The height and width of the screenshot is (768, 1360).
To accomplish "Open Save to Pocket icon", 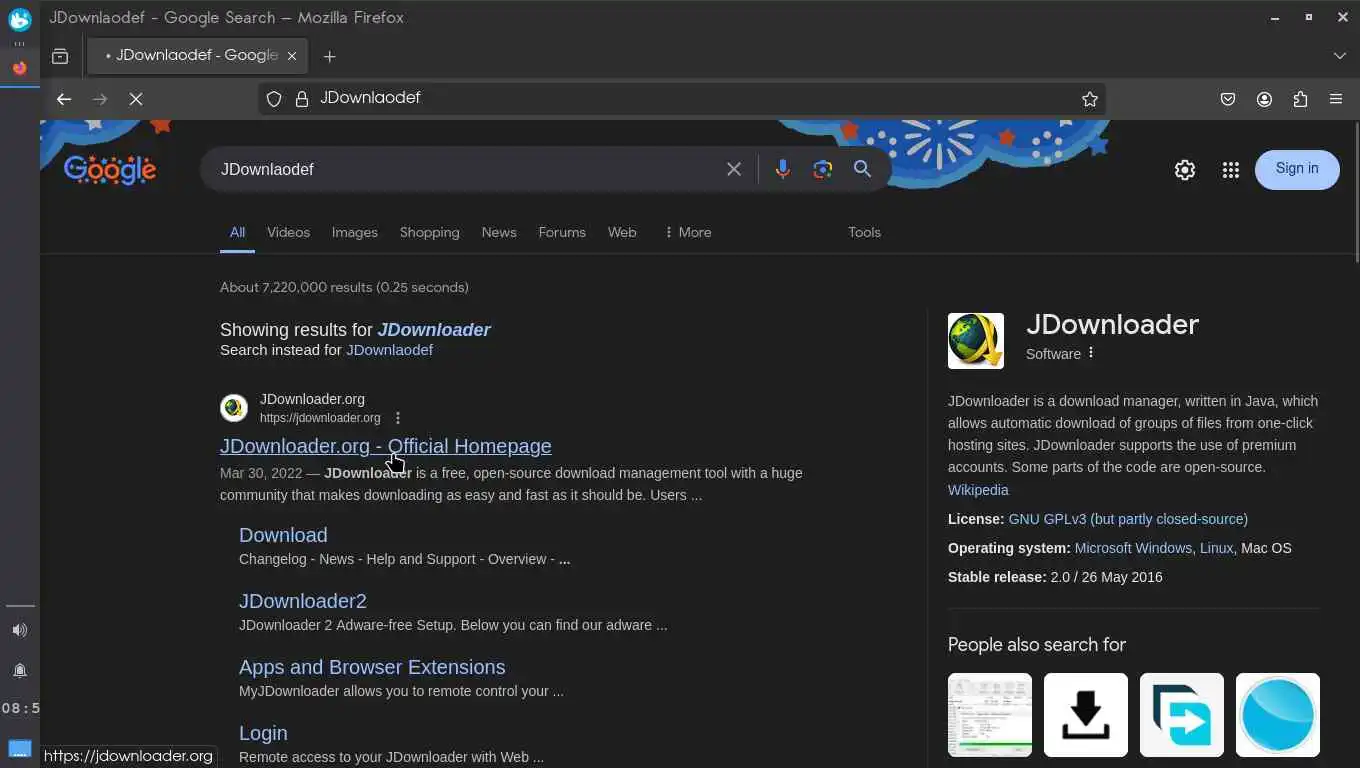I will click(1228, 99).
